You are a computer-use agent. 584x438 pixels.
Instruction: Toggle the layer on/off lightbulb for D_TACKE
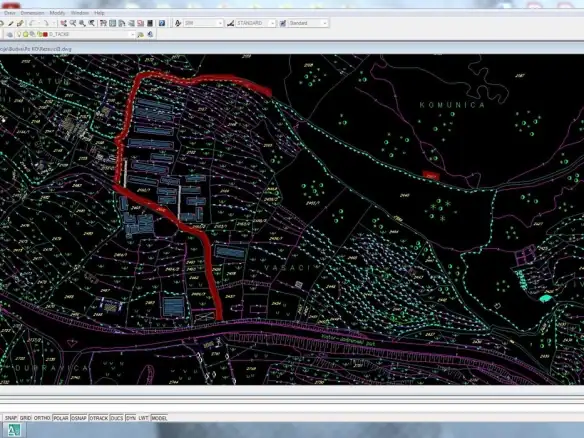point(19,34)
